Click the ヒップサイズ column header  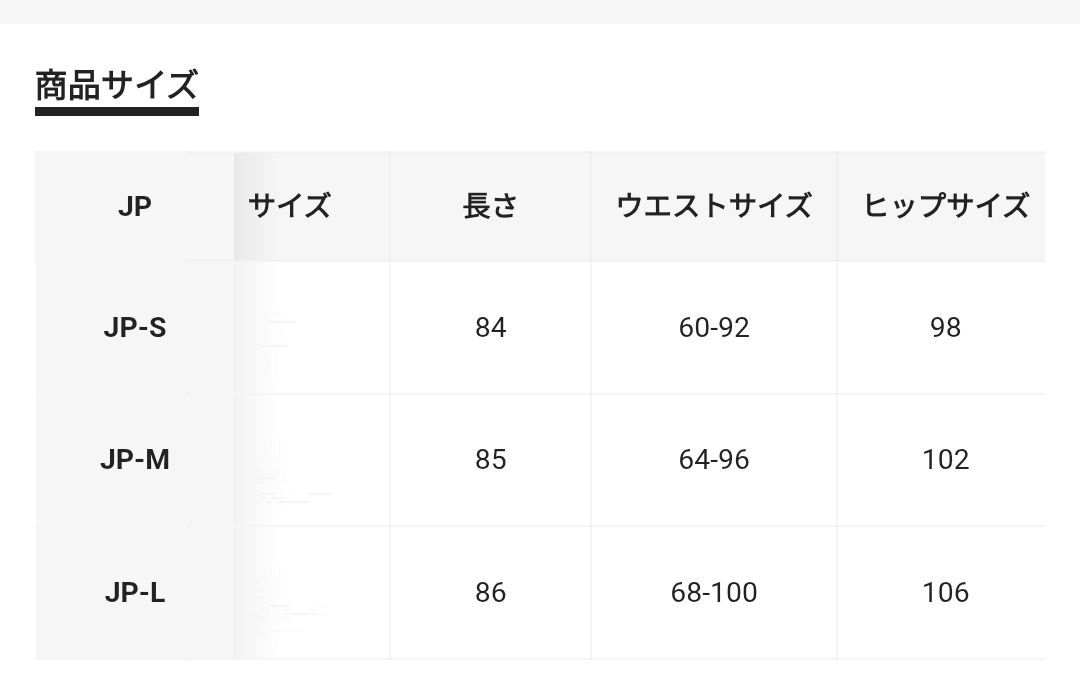click(x=946, y=206)
